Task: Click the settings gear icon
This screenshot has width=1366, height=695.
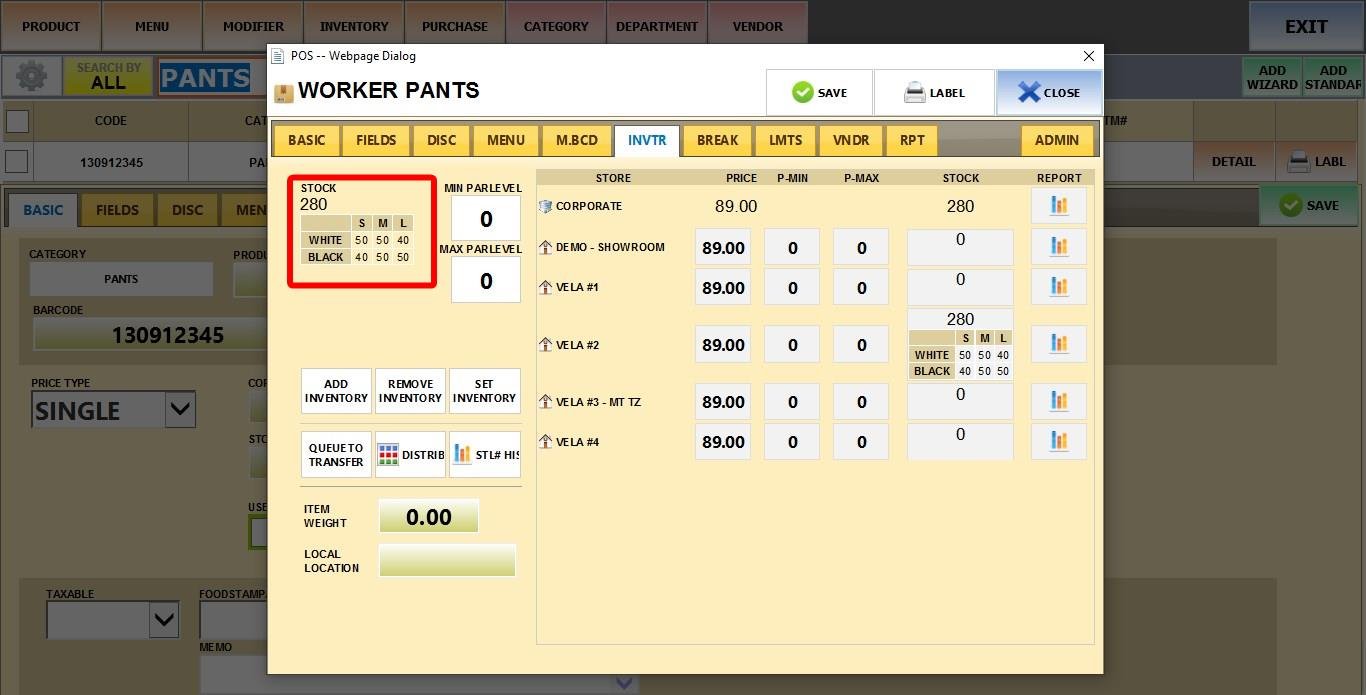Action: 31,77
